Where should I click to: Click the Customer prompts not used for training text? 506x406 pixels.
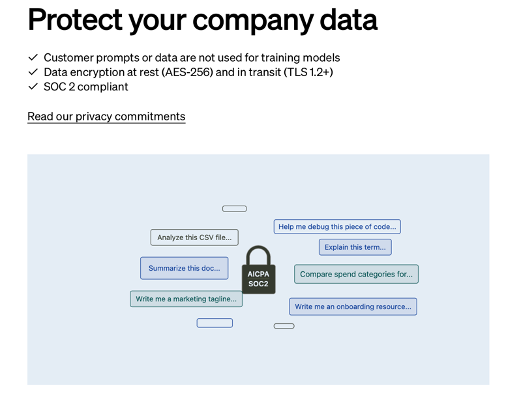point(192,58)
